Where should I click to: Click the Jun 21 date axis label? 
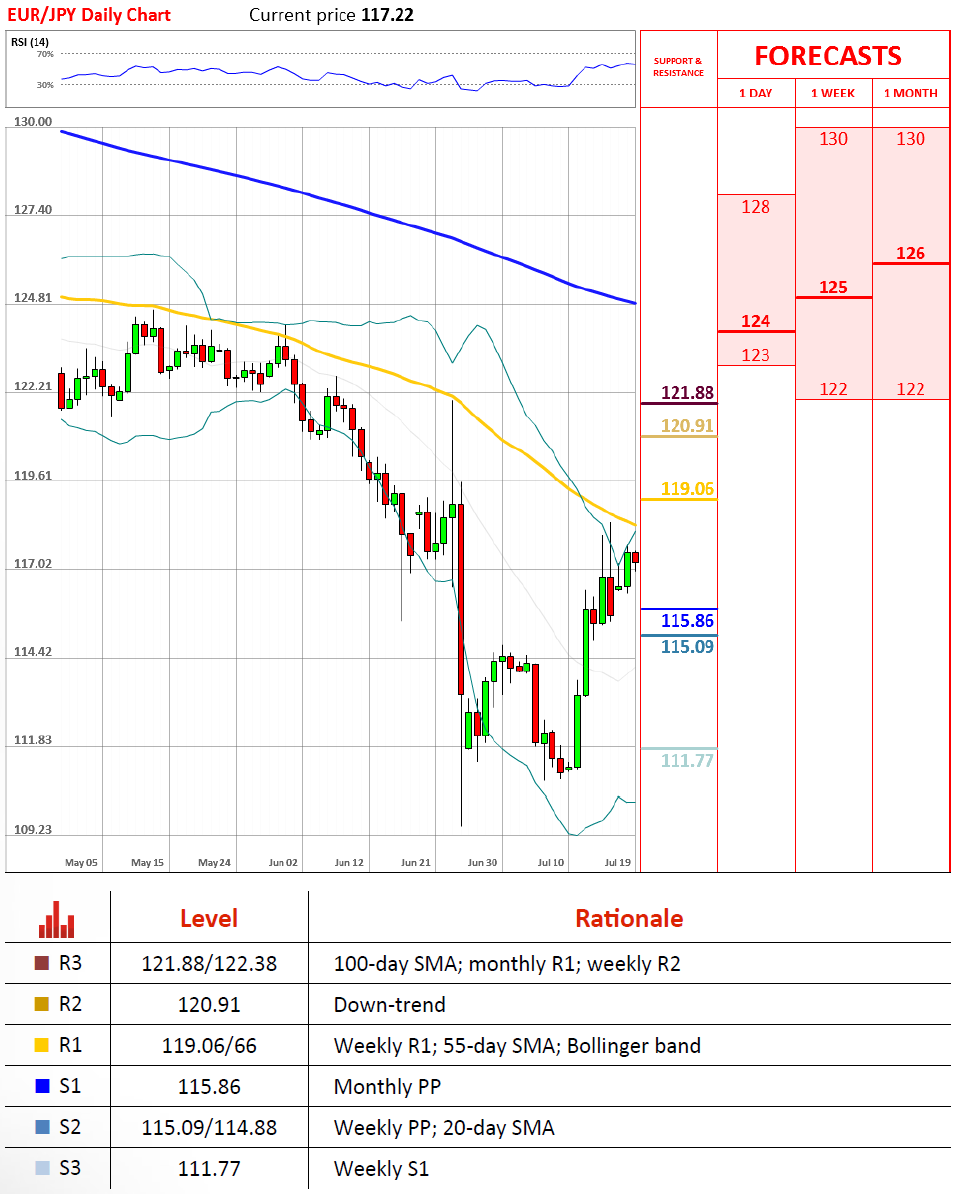416,863
